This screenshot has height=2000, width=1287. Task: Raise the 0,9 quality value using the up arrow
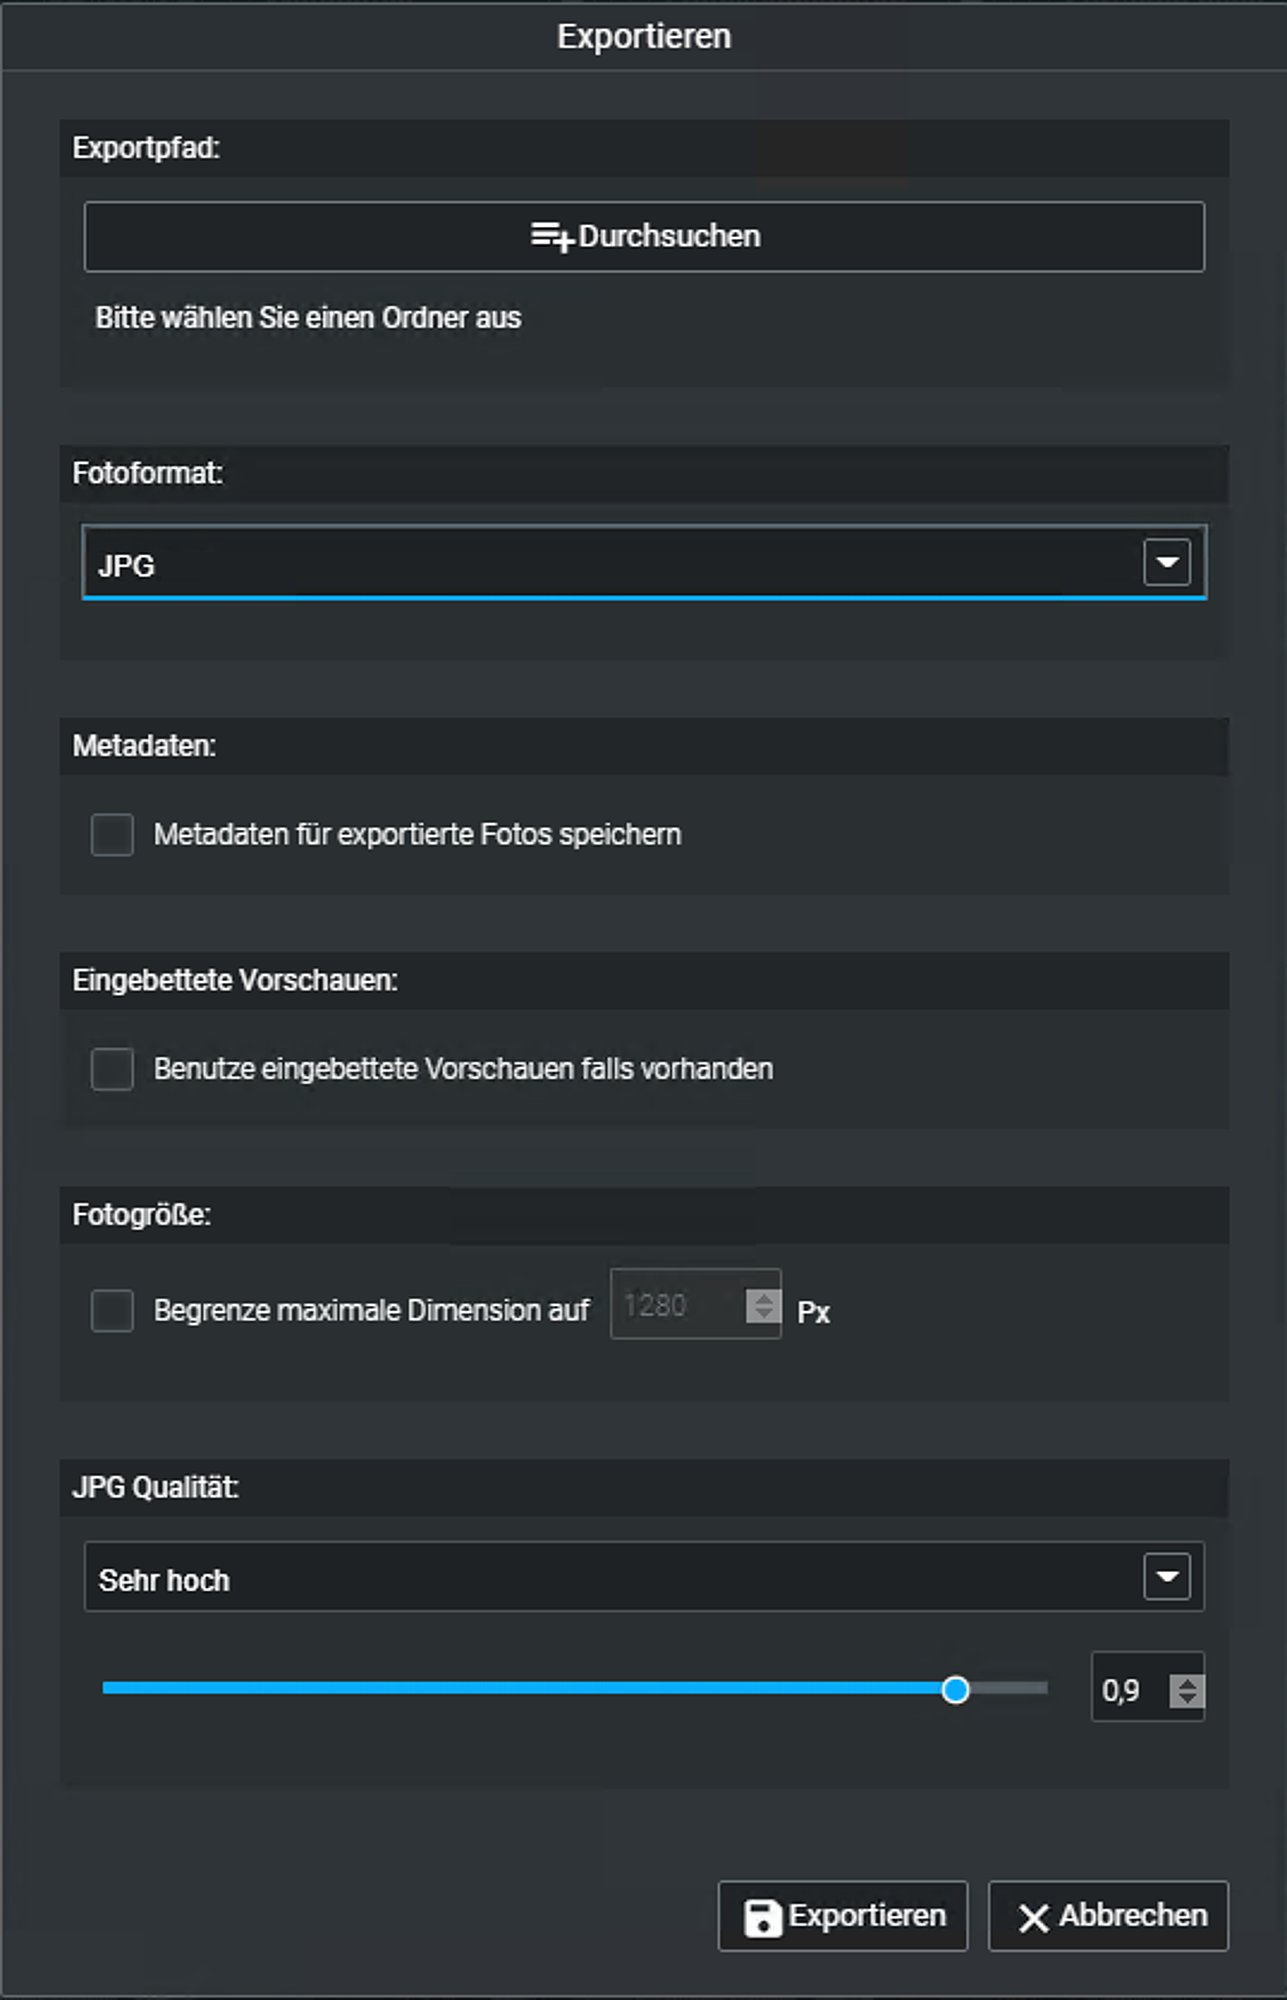(1187, 1683)
